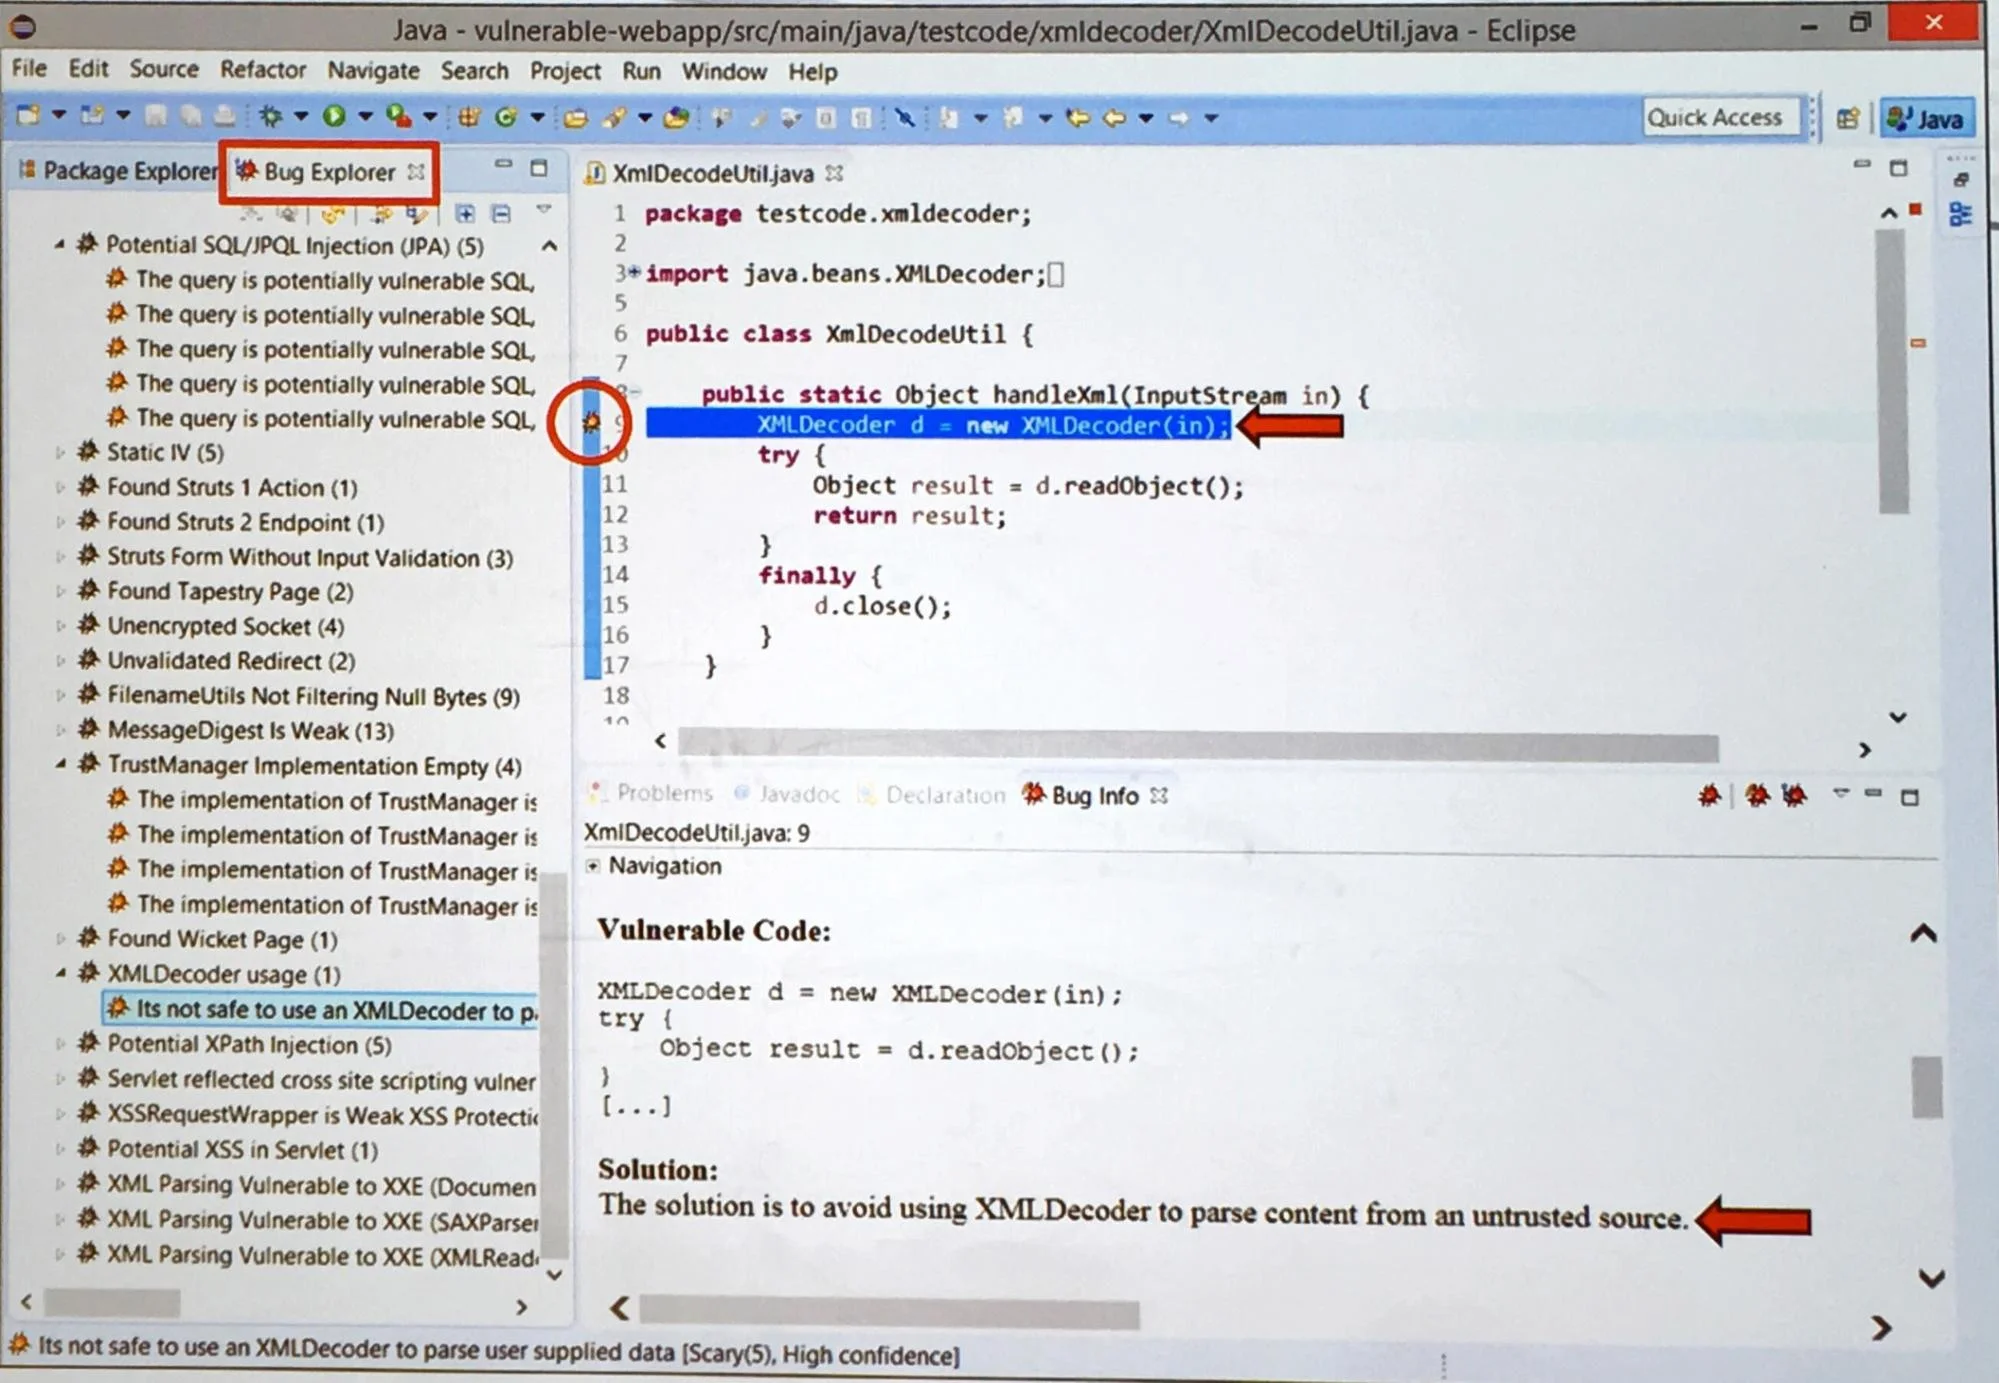Expand the Navigation section in Bug Info
This screenshot has height=1383, width=1999.
[593, 866]
